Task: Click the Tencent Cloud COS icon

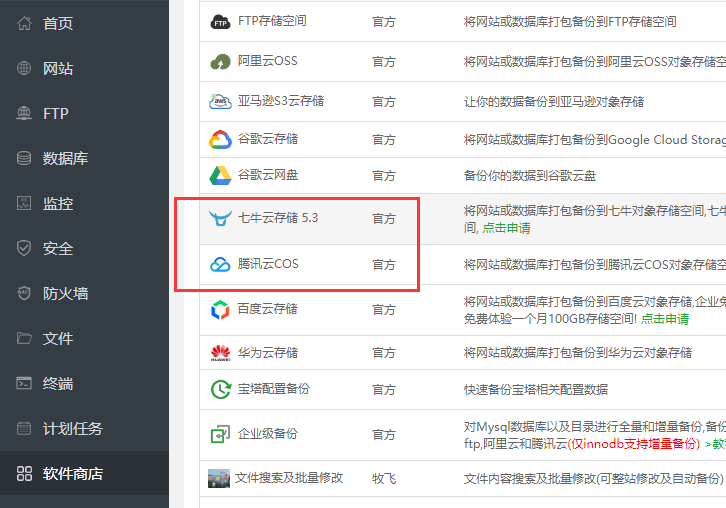Action: [219, 265]
